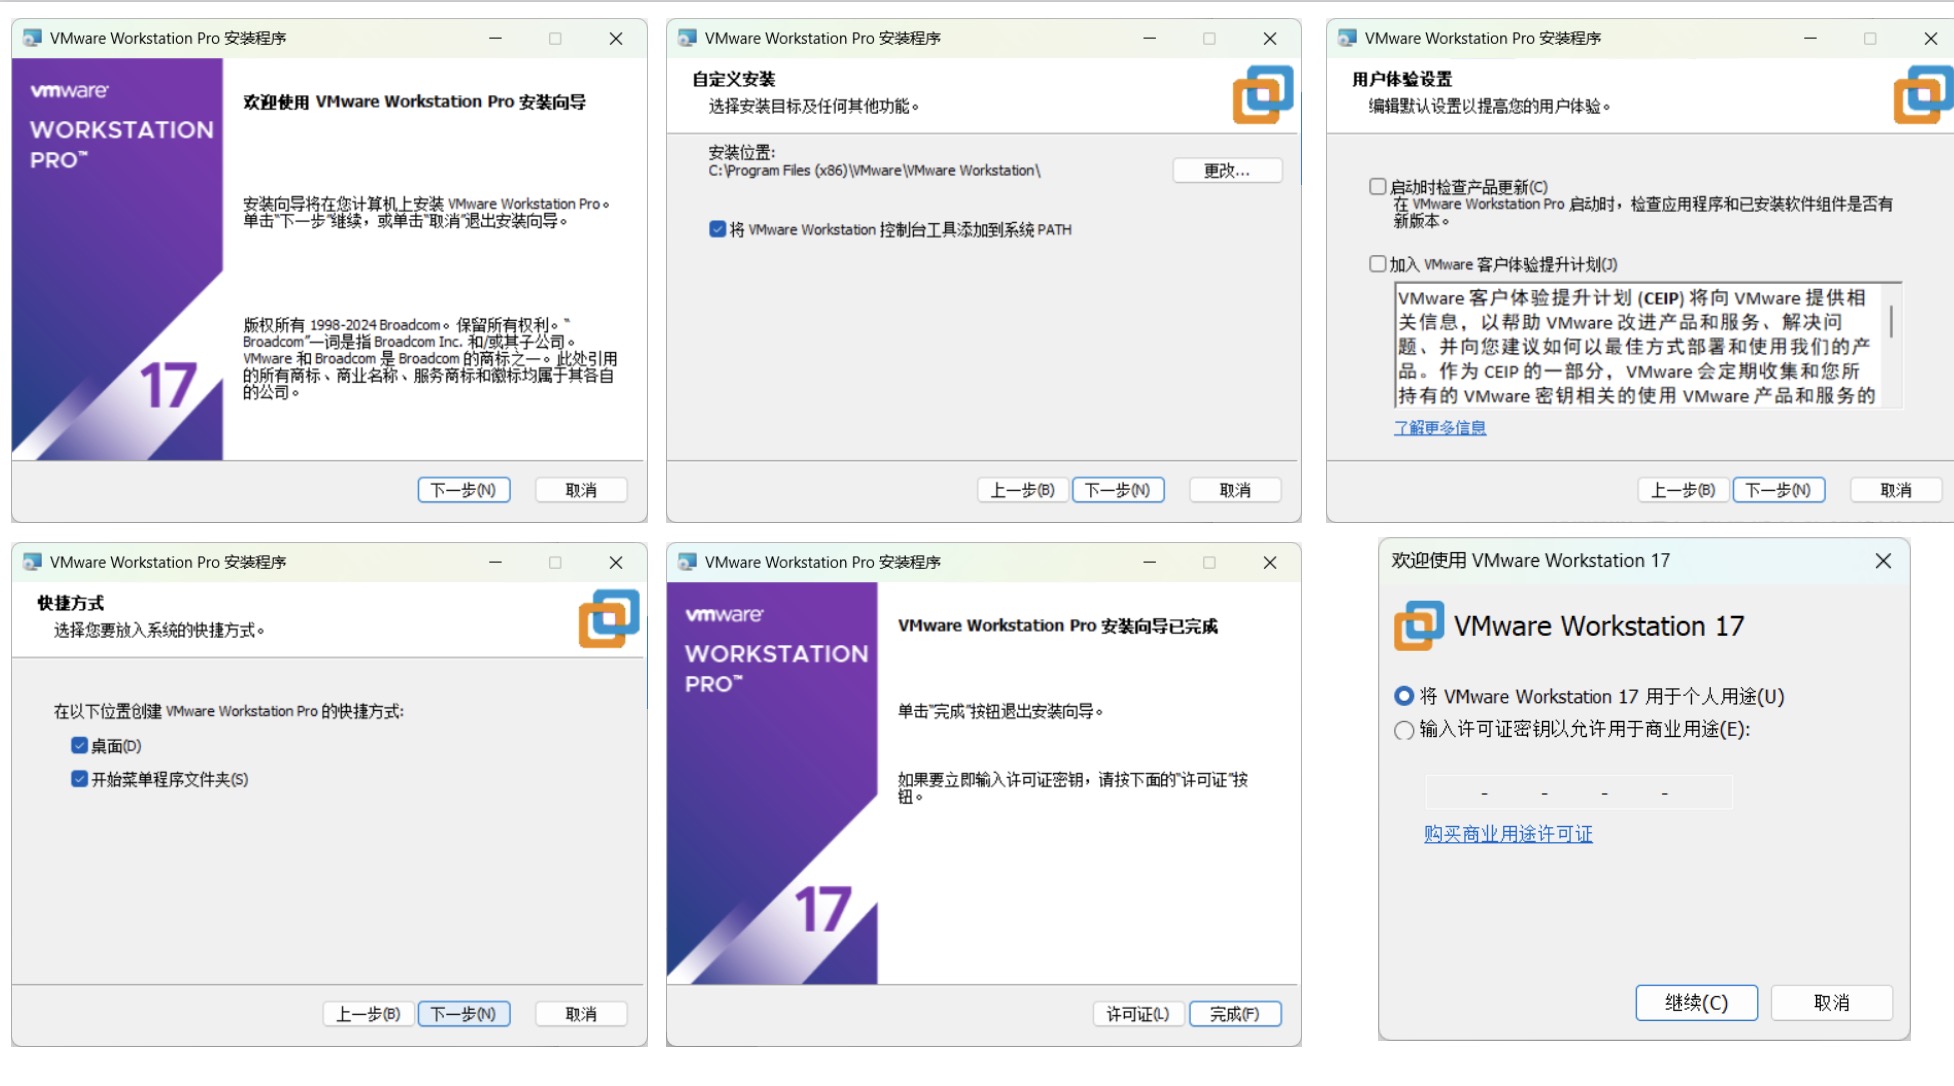Open the 了解更多信息 link
Image resolution: width=1954 pixels, height=1086 pixels.
tap(1440, 427)
